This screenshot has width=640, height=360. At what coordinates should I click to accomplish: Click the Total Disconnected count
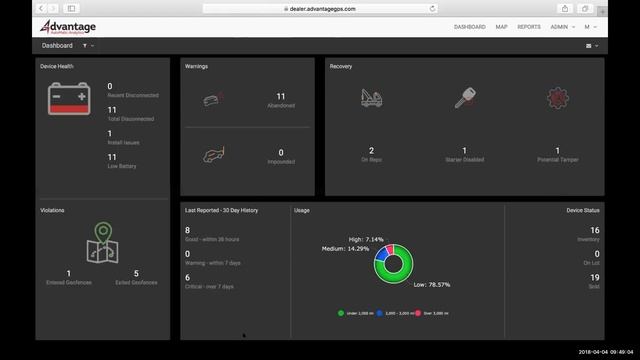pyautogui.click(x=112, y=110)
